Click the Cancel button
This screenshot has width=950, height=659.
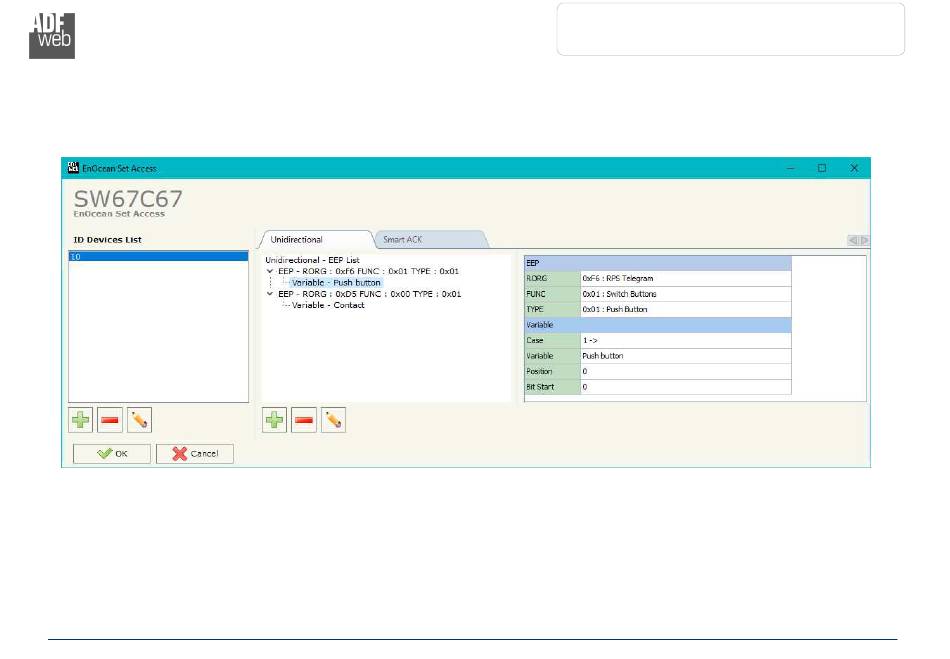click(x=194, y=454)
